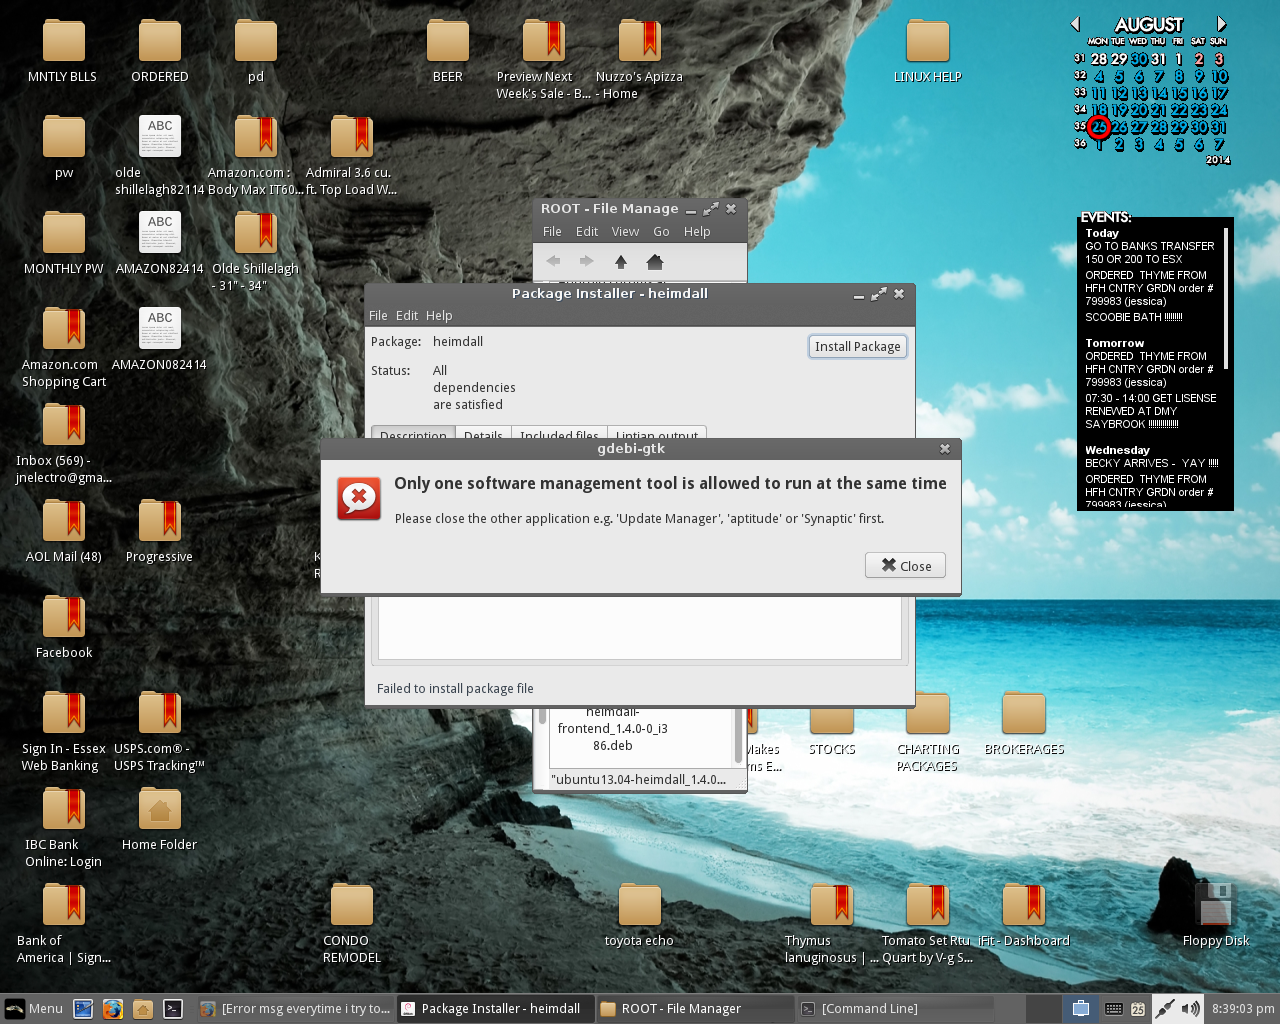Click the events widget scrollbar
This screenshot has width=1280, height=1024.
[1227, 297]
